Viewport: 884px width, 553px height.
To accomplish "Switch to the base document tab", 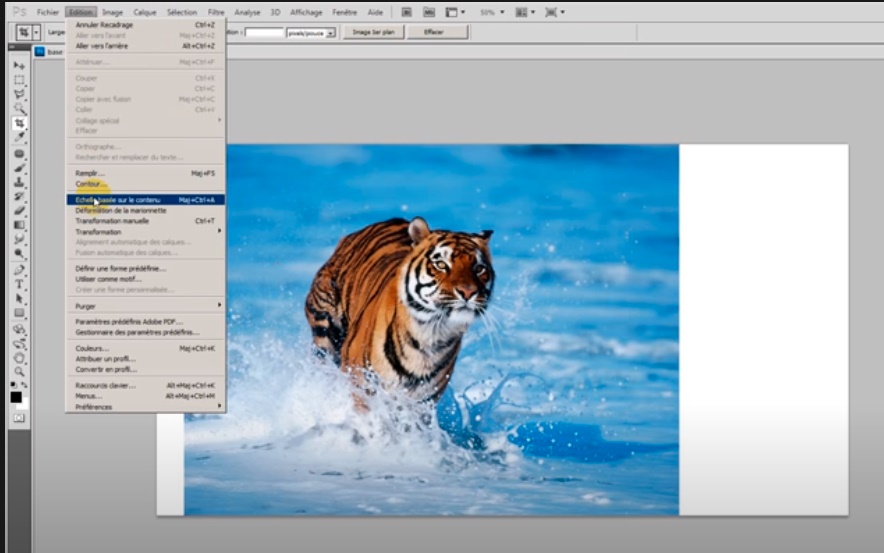I will (49, 52).
